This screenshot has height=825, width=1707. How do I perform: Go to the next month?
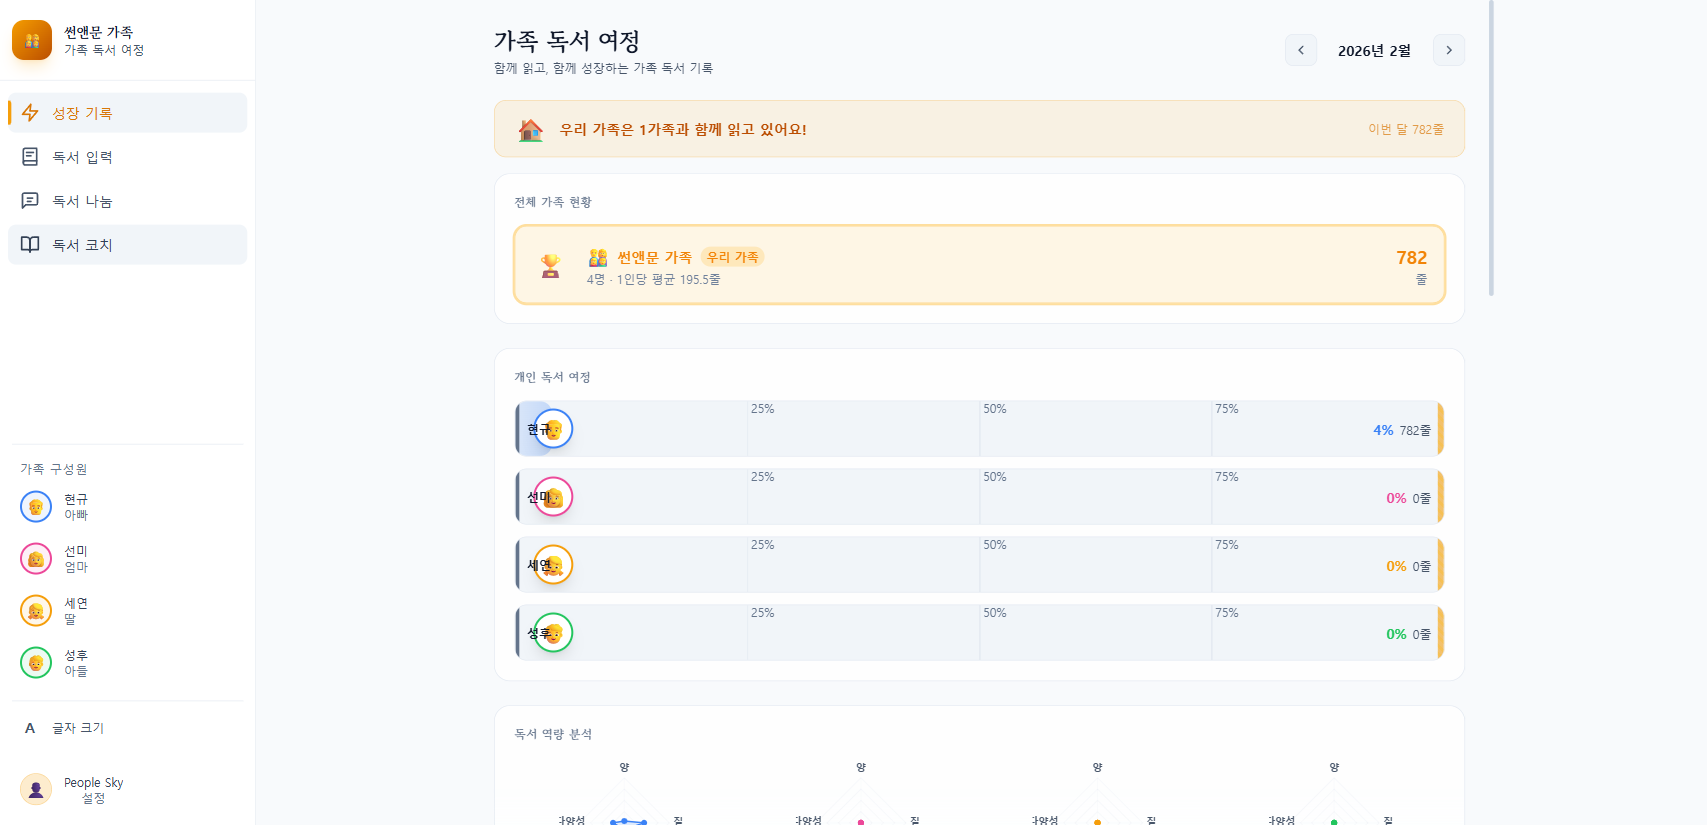click(x=1448, y=50)
